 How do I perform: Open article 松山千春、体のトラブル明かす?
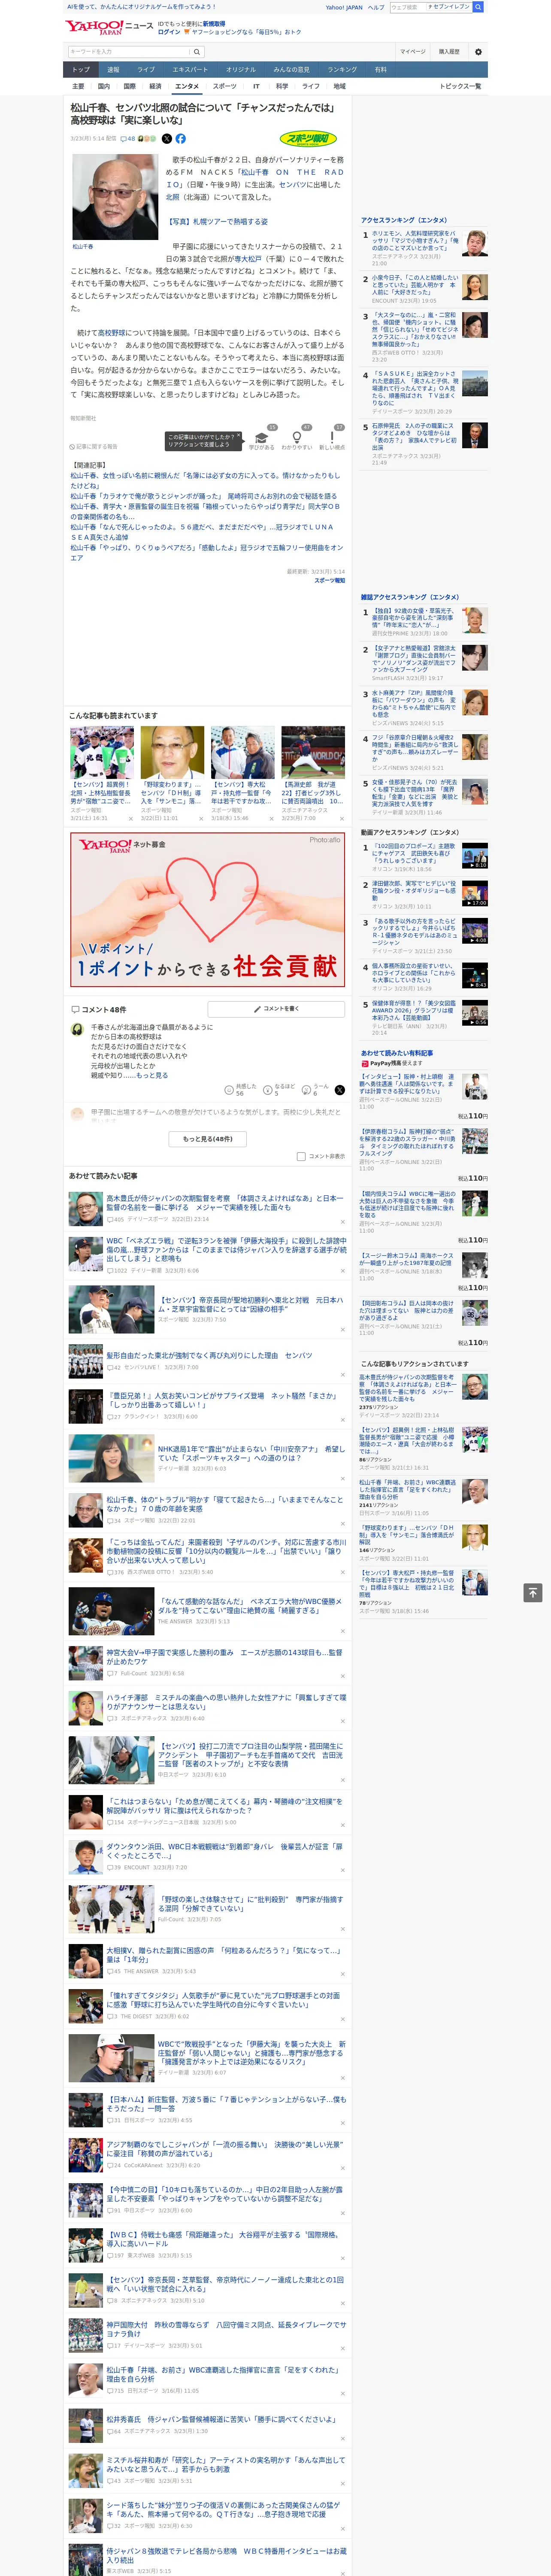pos(225,1504)
